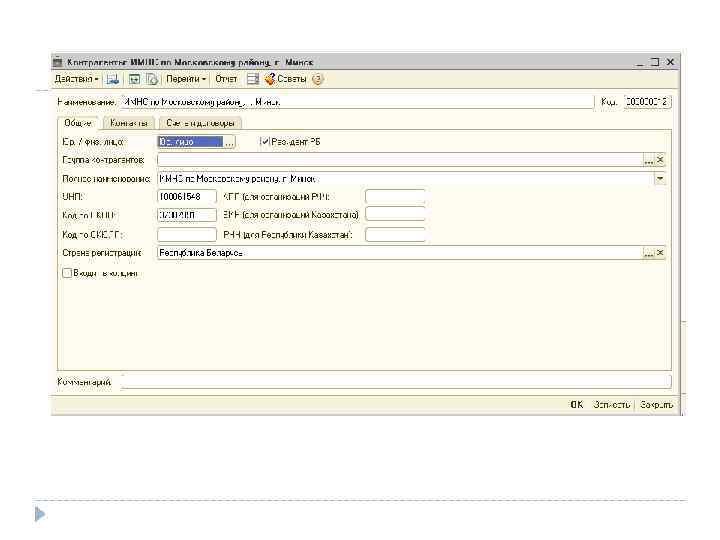Click the Записать button
The image size is (720, 540).
(x=611, y=405)
